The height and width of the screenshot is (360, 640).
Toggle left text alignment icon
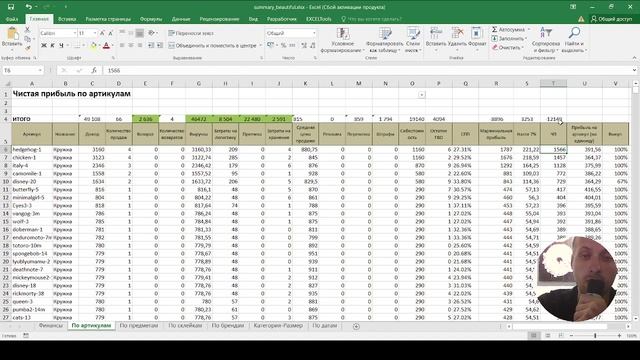(122, 45)
